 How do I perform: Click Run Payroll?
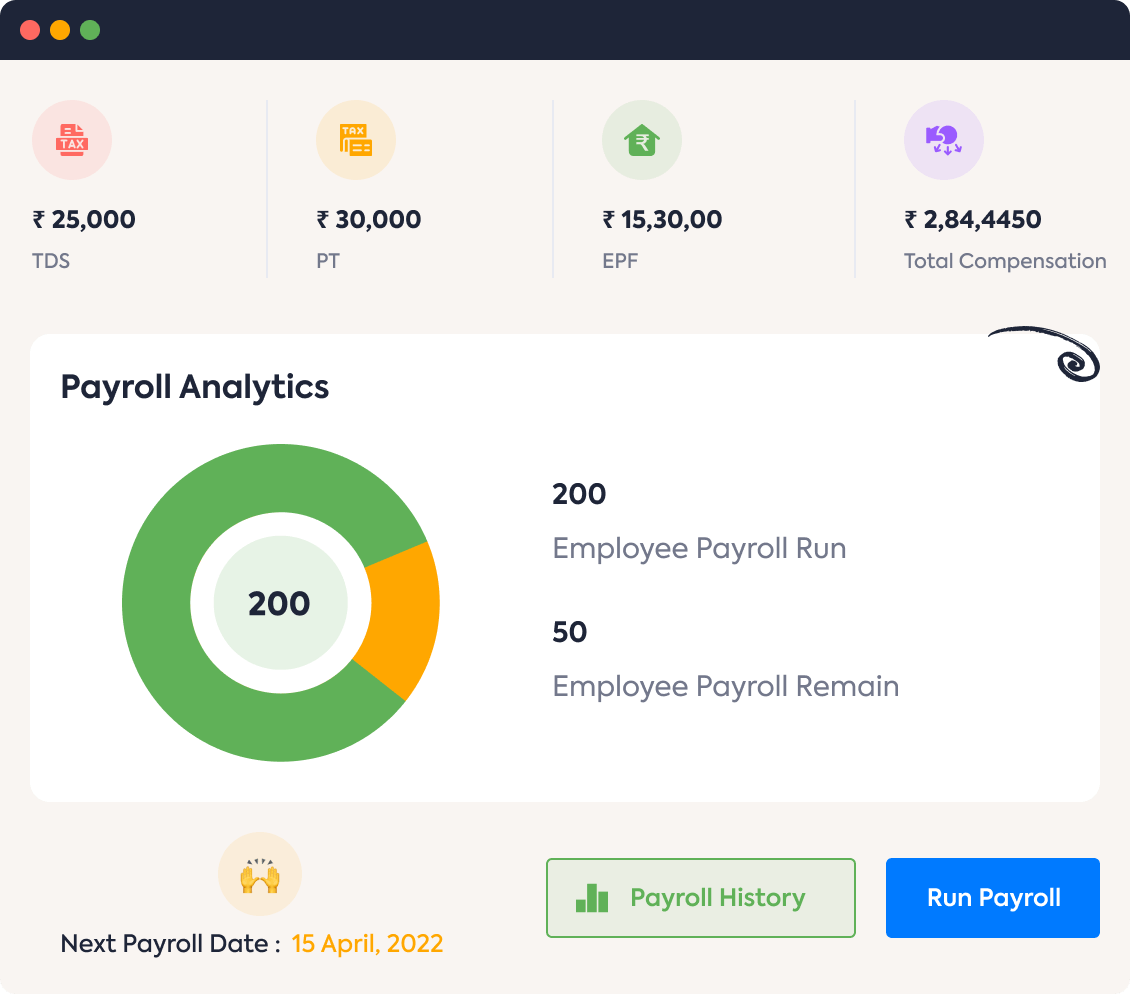pos(991,897)
